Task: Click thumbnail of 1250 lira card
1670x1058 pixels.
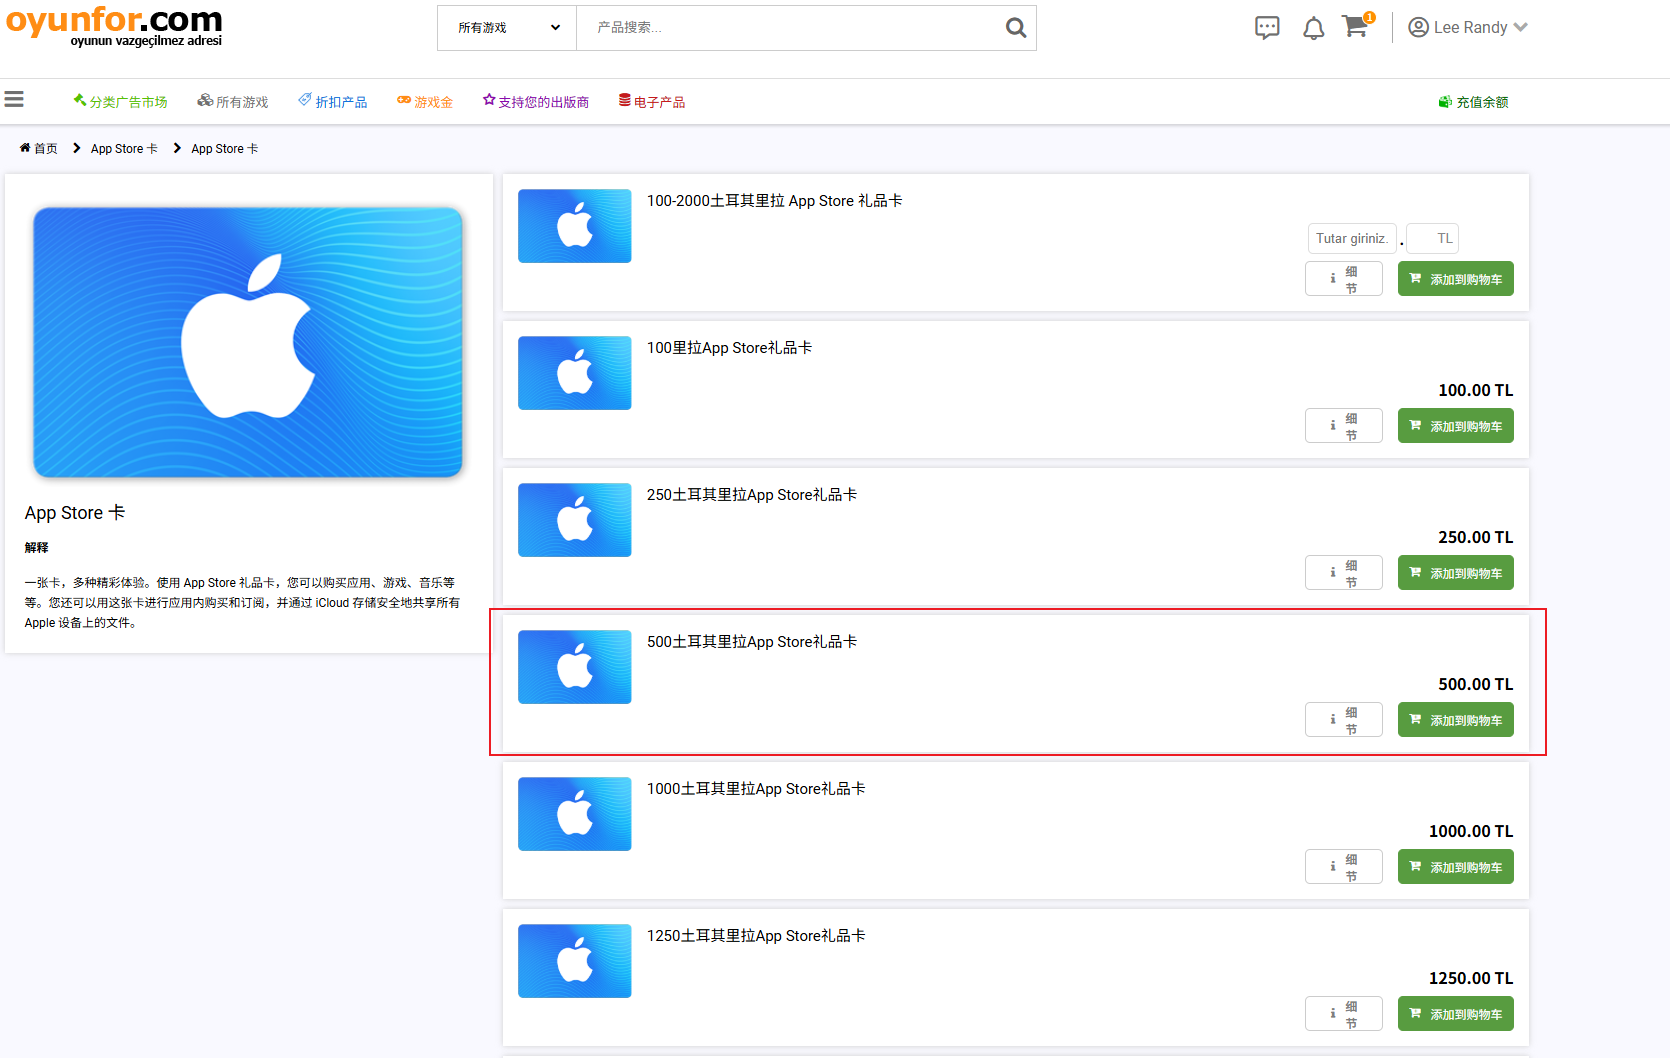Action: tap(575, 961)
